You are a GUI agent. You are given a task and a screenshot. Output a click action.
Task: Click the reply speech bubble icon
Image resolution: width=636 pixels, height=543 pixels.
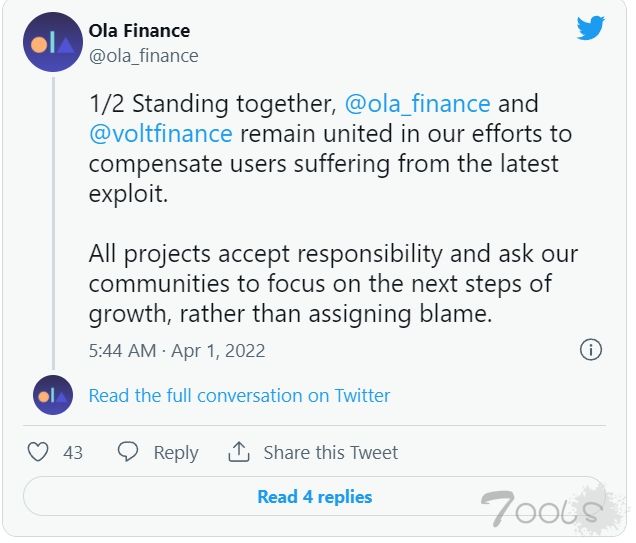128,452
